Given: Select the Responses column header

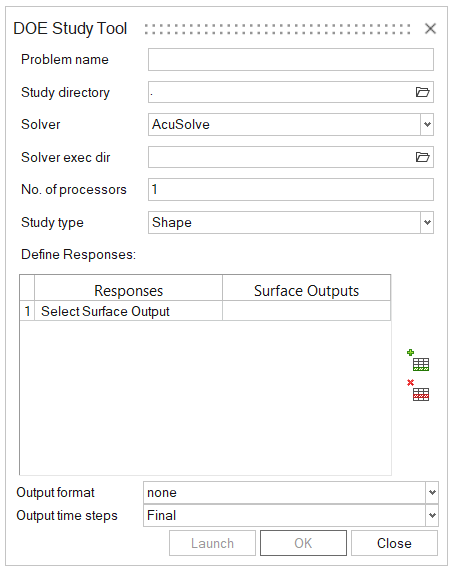Looking at the screenshot, I should pyautogui.click(x=128, y=290).
